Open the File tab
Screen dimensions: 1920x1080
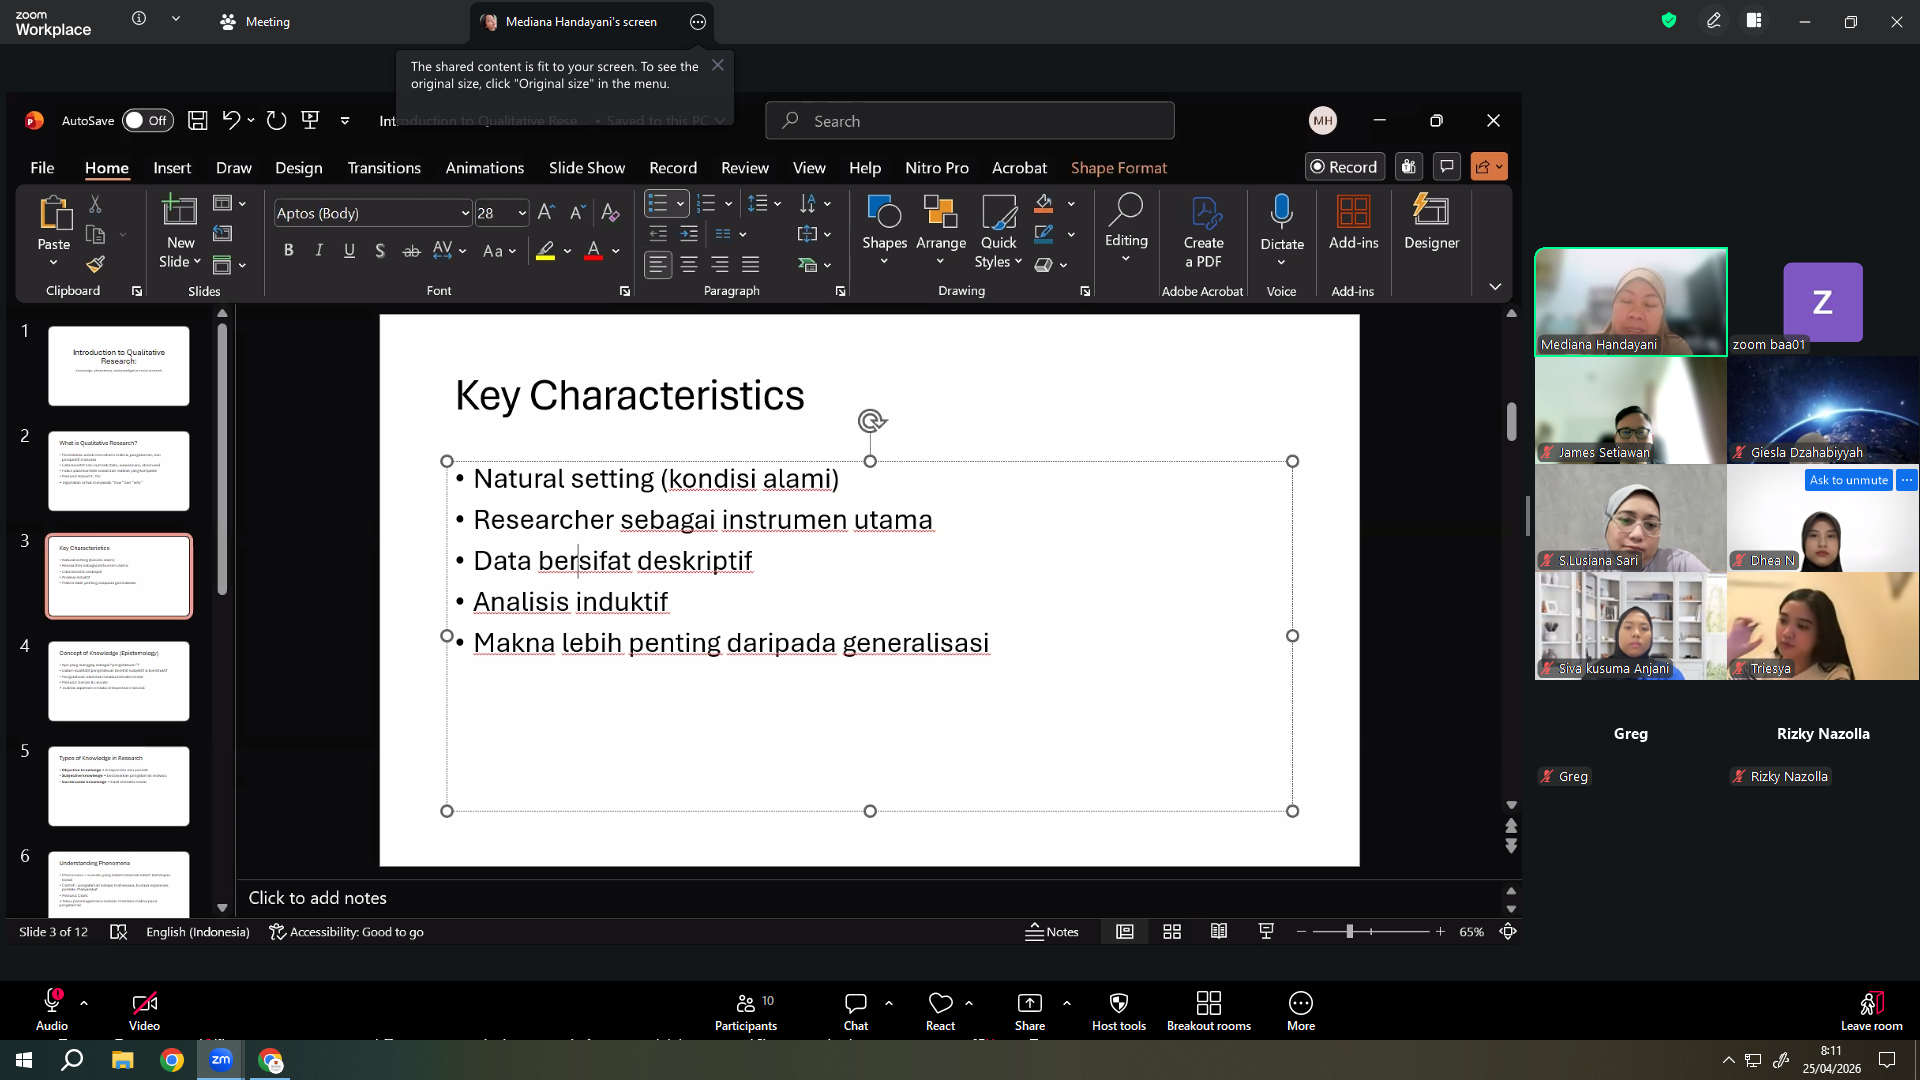point(42,168)
